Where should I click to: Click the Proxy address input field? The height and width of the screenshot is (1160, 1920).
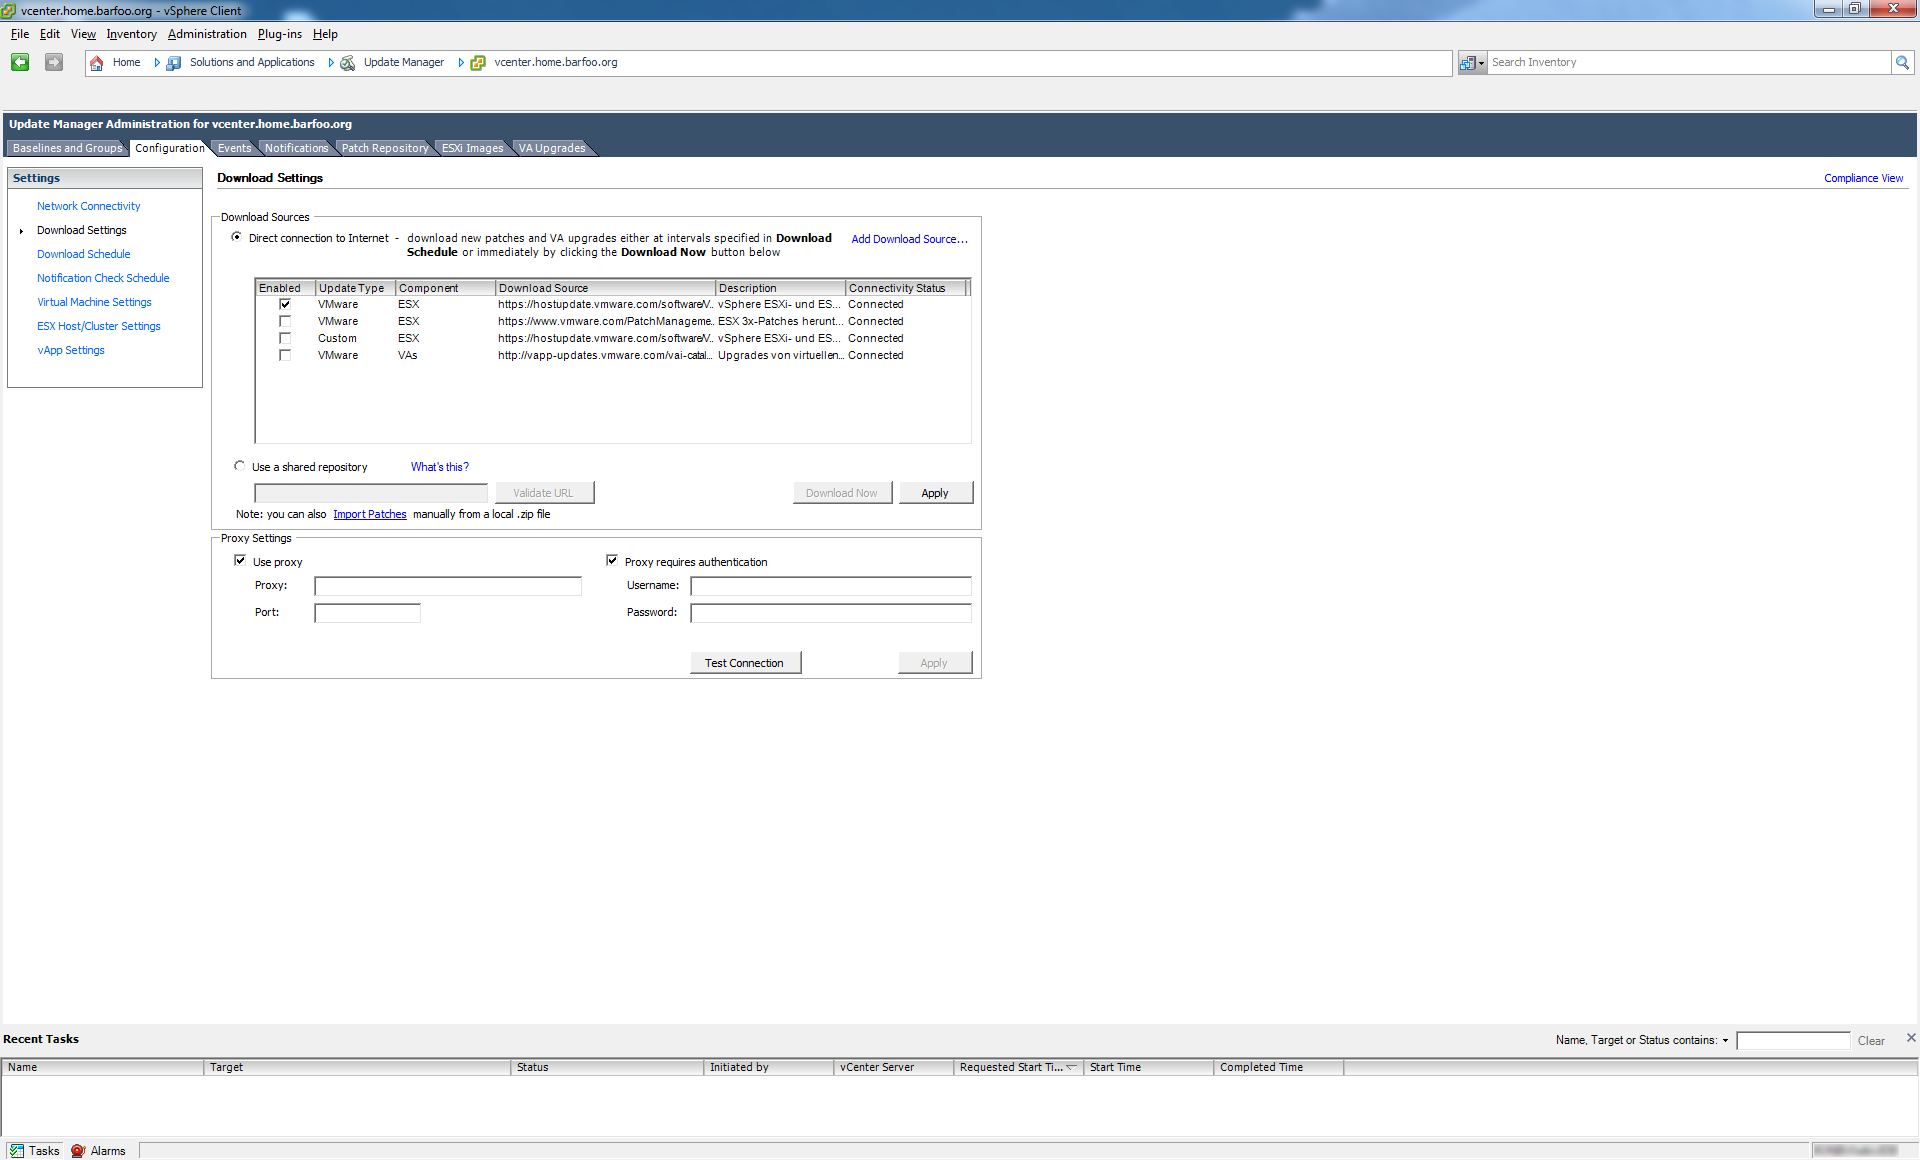point(448,586)
